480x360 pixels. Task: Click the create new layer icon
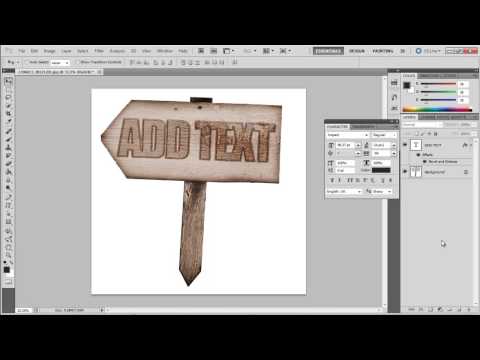click(459, 309)
